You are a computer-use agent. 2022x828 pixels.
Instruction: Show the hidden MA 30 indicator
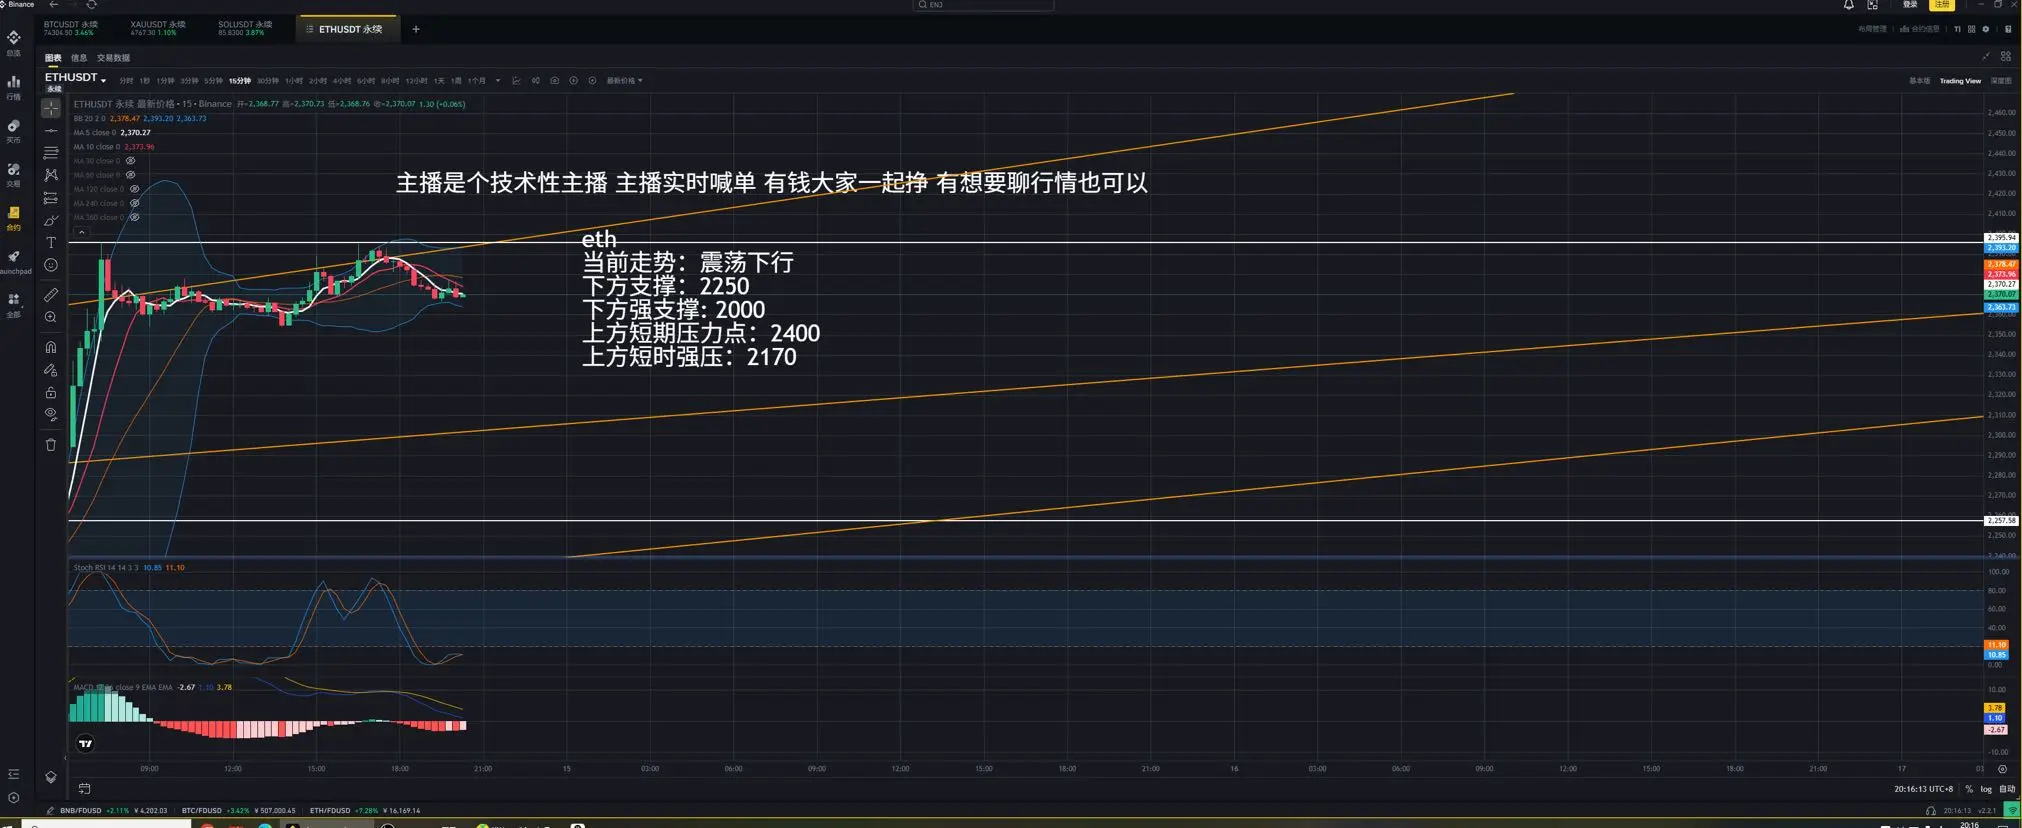(131, 161)
